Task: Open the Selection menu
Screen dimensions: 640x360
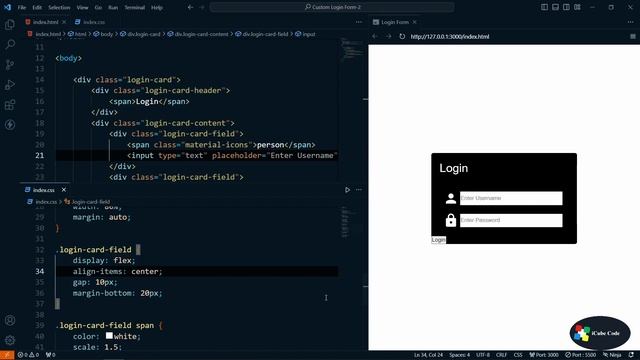Action: (59, 7)
